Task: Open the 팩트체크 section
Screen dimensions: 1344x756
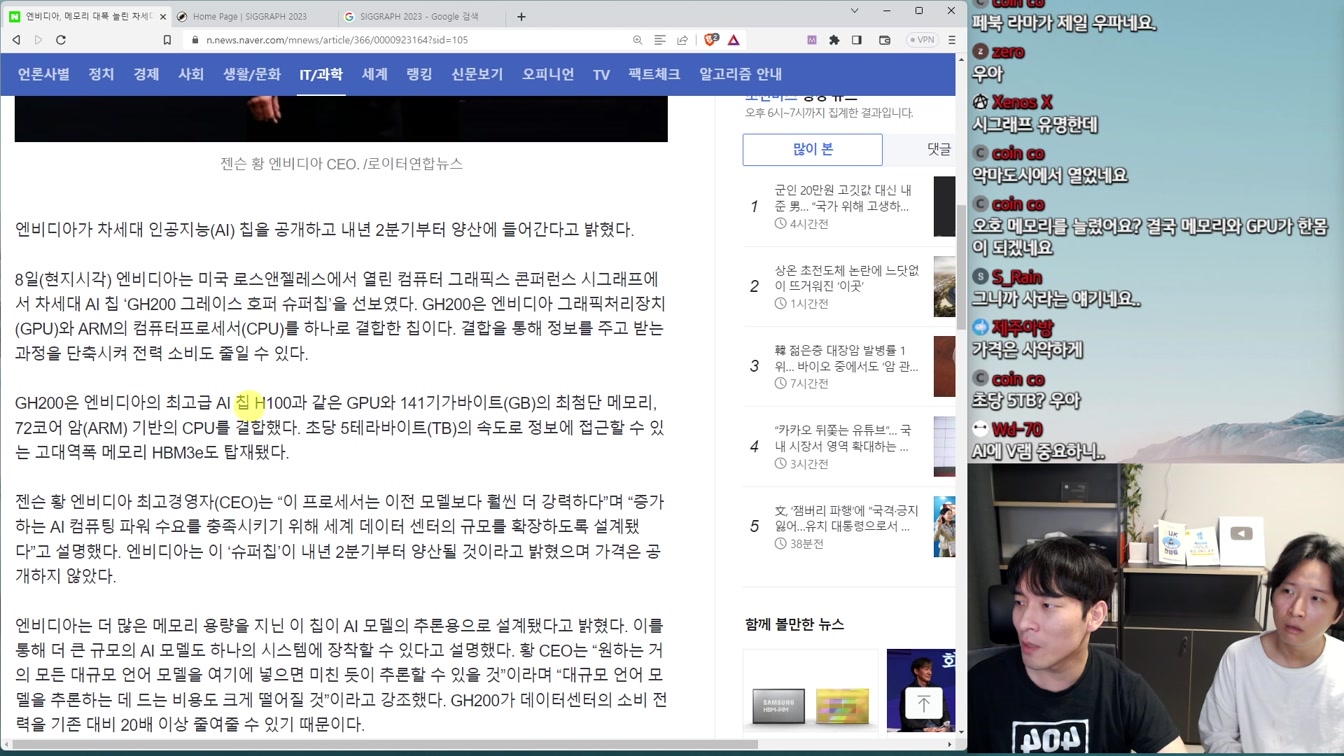Action: (x=654, y=74)
